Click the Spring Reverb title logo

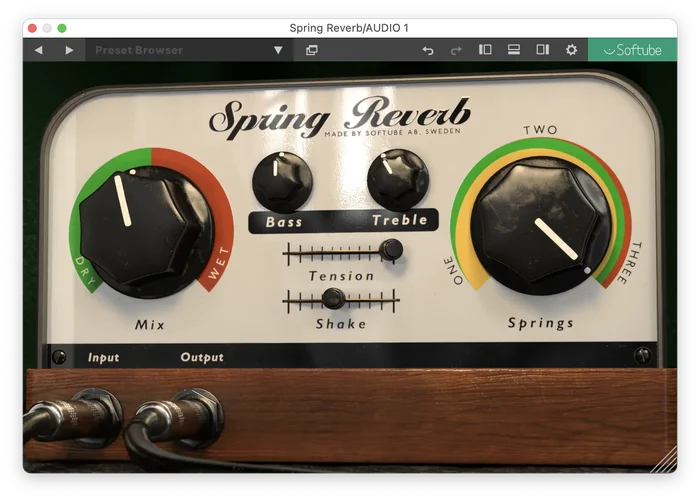click(339, 117)
